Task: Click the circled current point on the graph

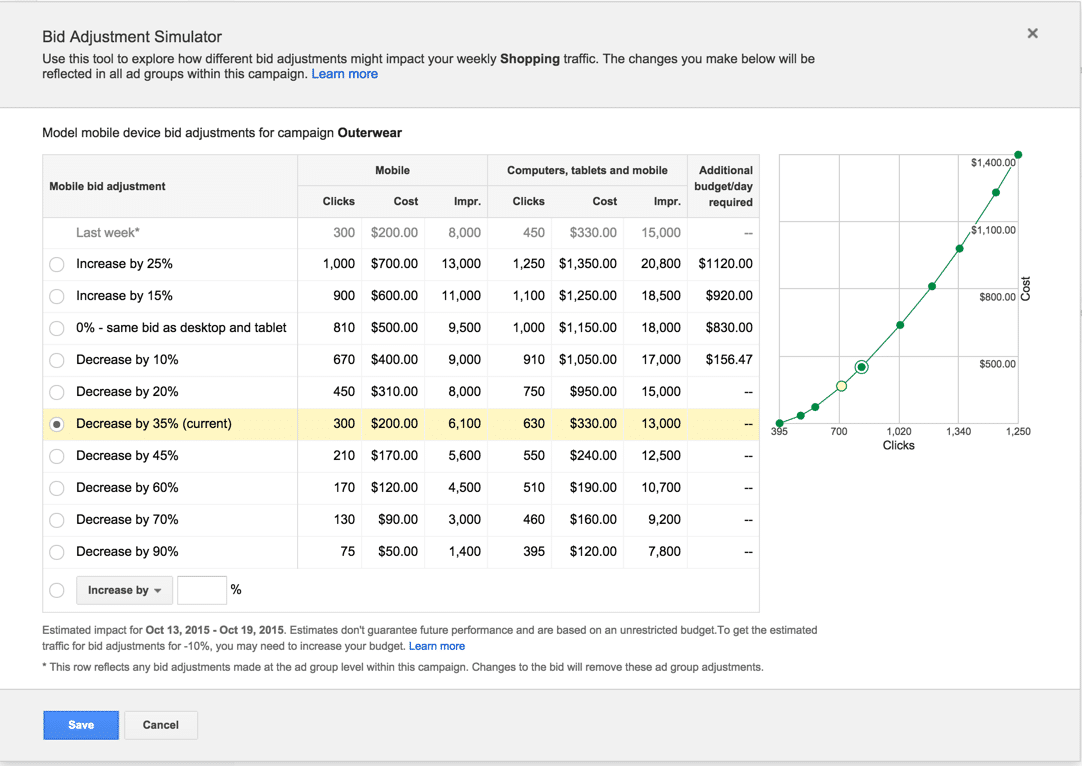Action: (x=861, y=367)
